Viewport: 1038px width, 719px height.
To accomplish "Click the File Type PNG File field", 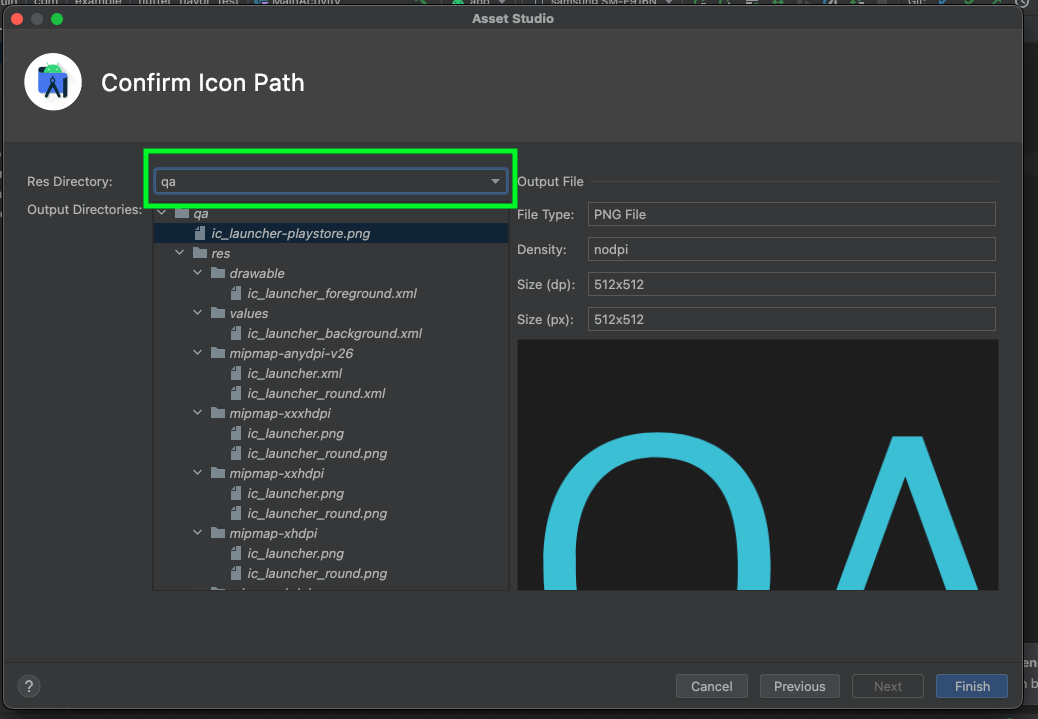I will tap(792, 215).
